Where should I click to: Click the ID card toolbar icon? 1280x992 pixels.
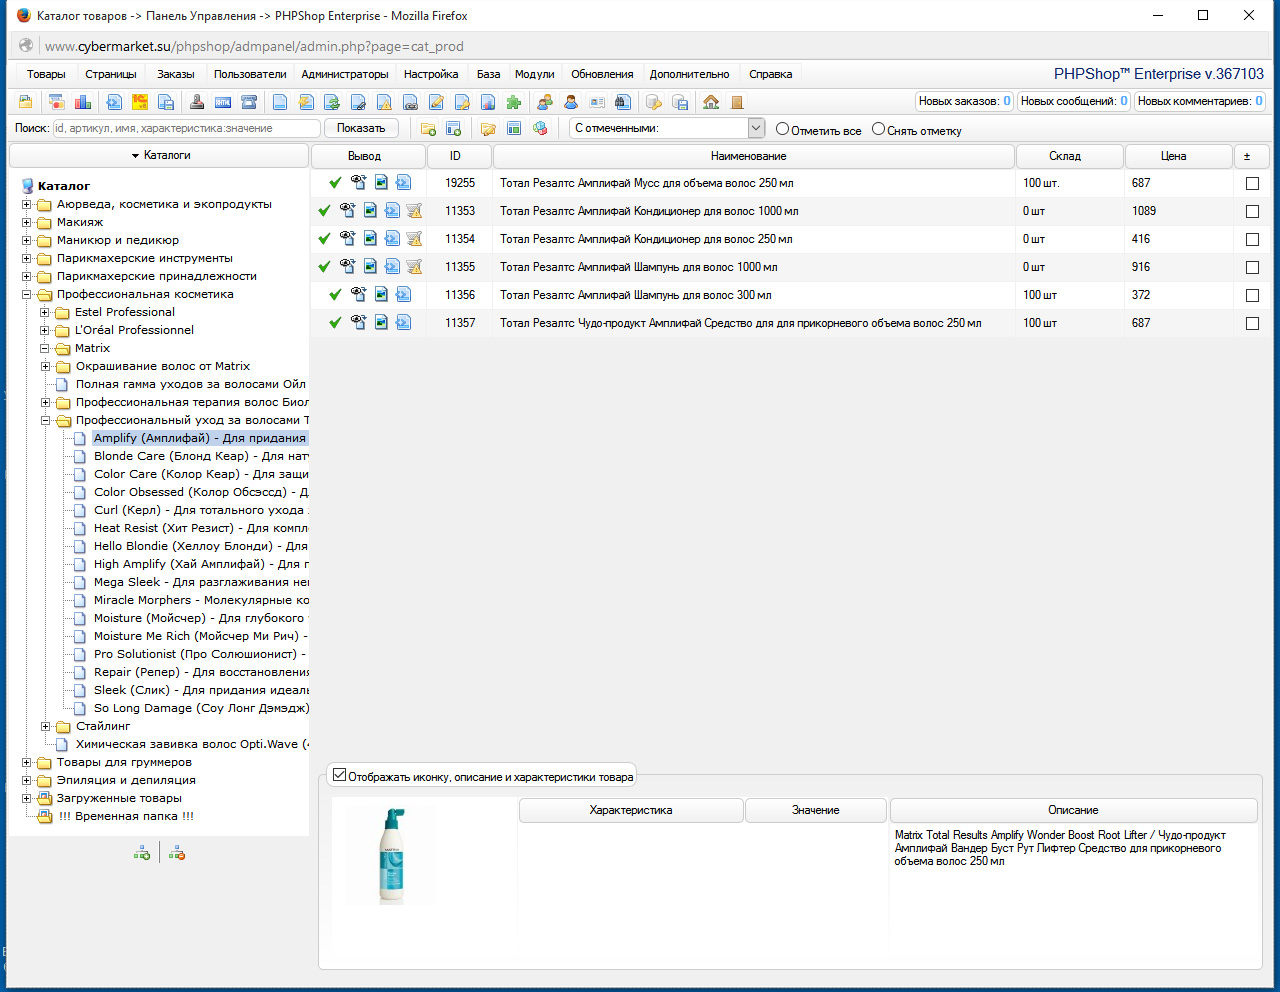(597, 102)
